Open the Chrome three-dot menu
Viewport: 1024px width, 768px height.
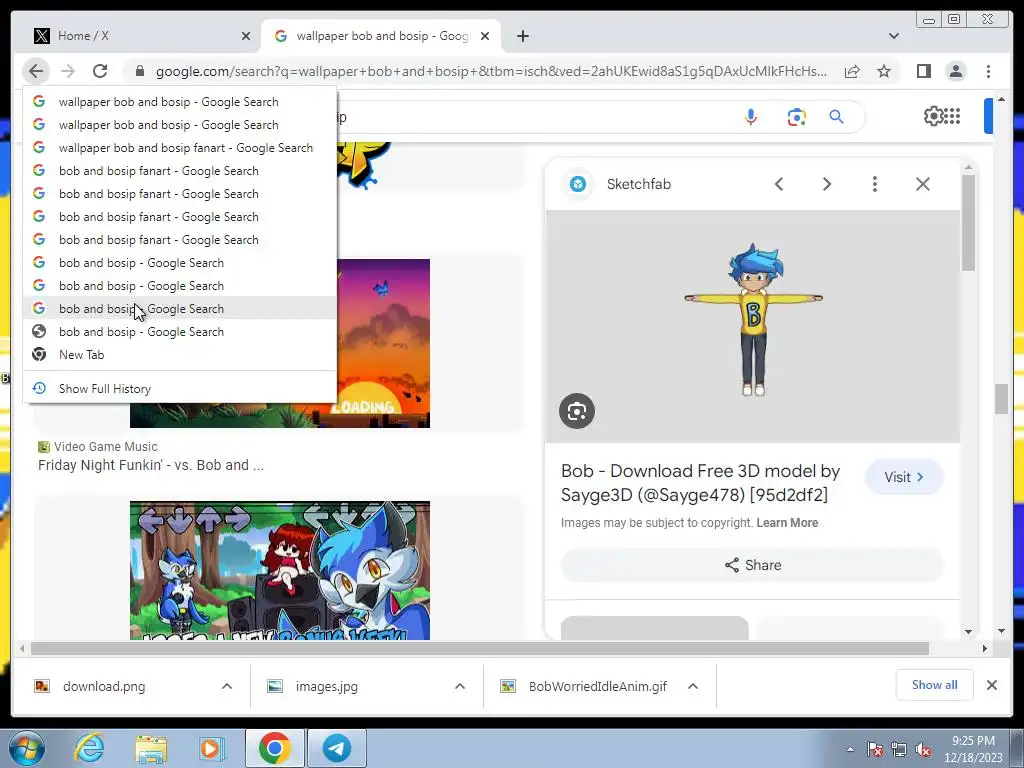coord(988,71)
